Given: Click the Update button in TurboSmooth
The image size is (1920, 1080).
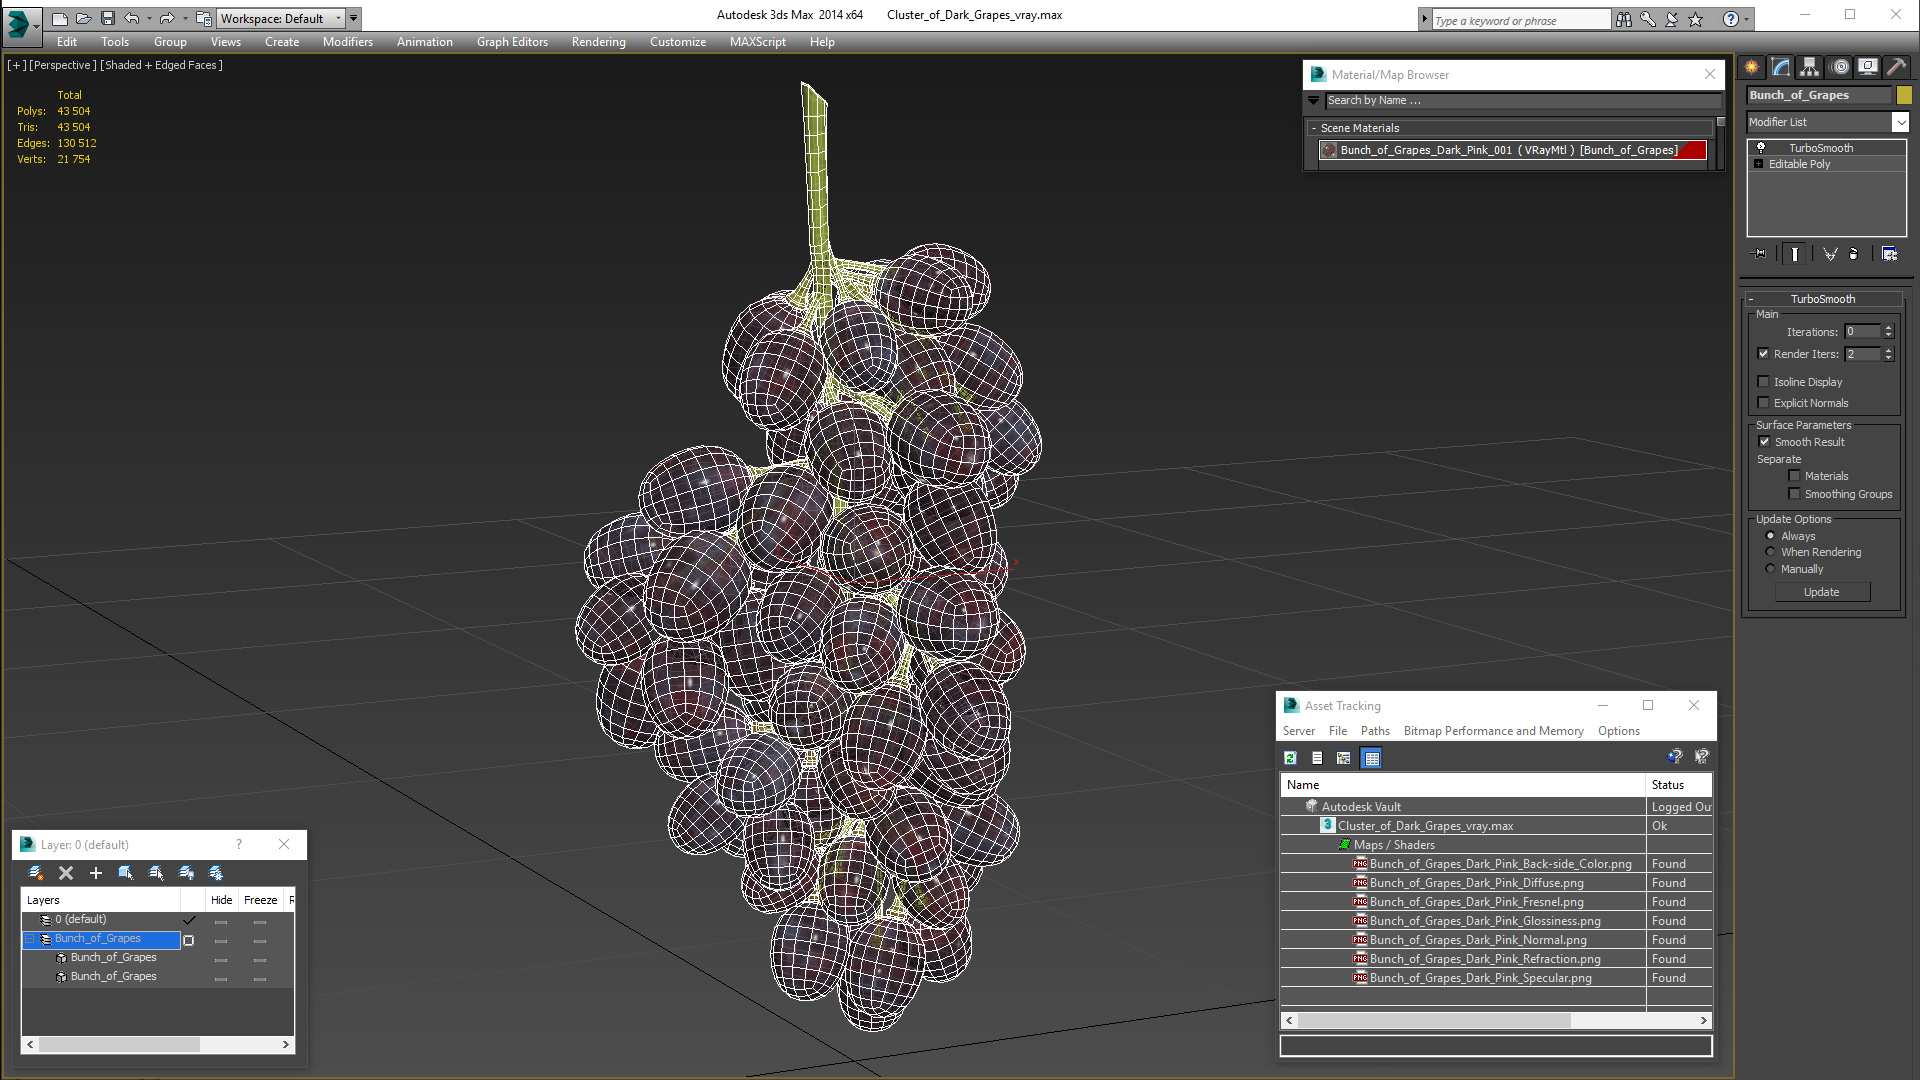Looking at the screenshot, I should pyautogui.click(x=1821, y=592).
